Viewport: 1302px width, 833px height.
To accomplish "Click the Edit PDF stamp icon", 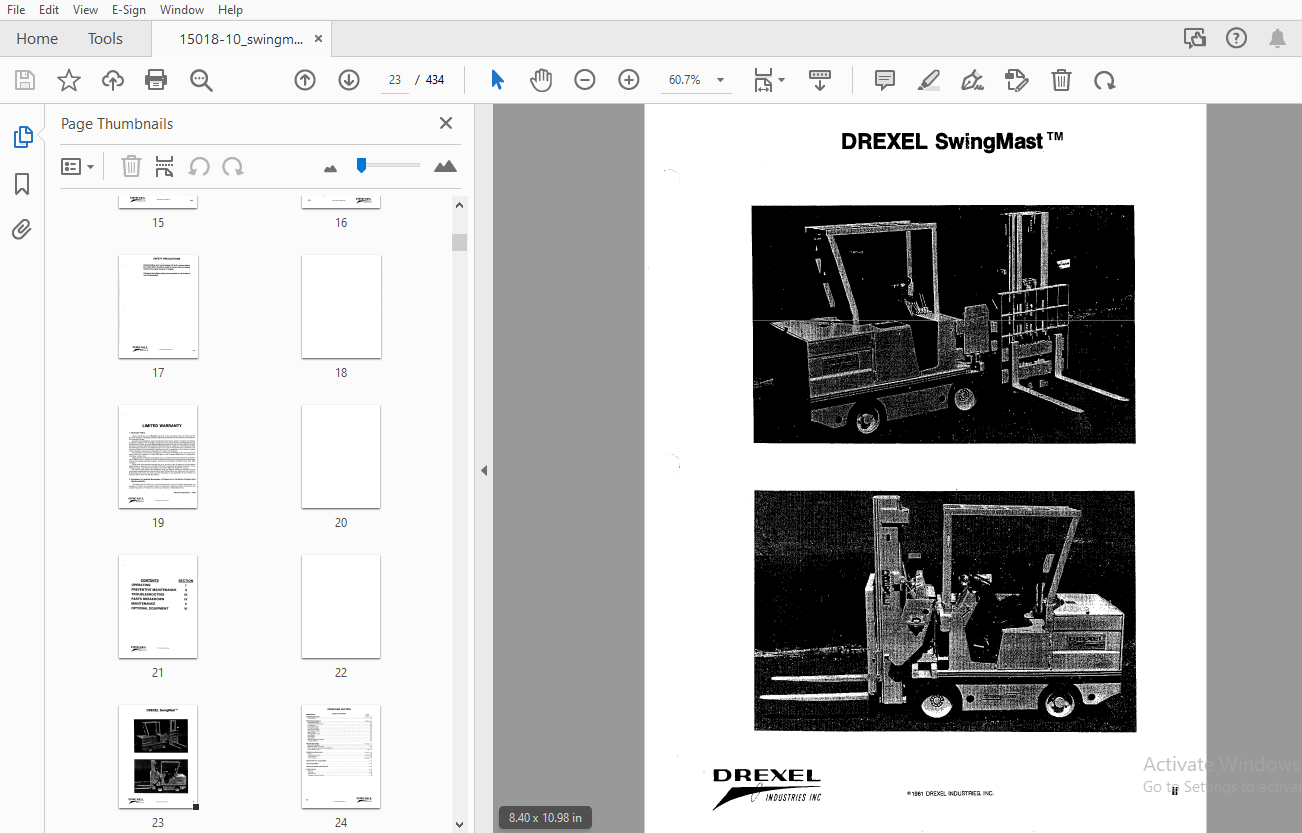I will [x=1017, y=80].
